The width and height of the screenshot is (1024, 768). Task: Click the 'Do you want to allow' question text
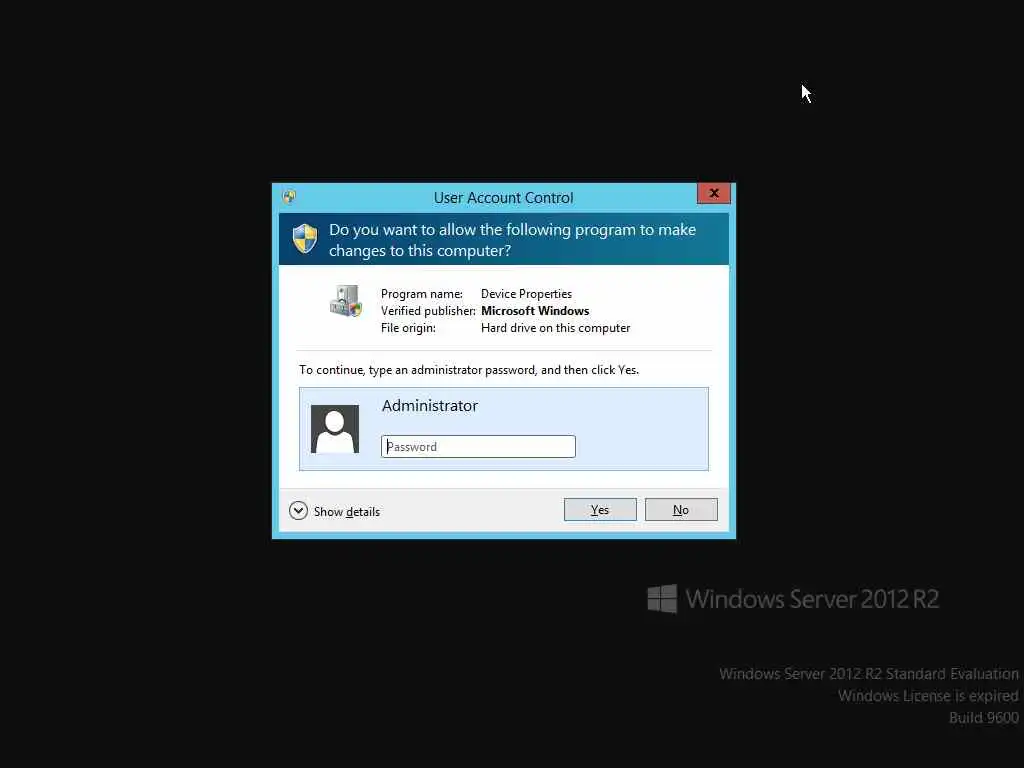[513, 240]
